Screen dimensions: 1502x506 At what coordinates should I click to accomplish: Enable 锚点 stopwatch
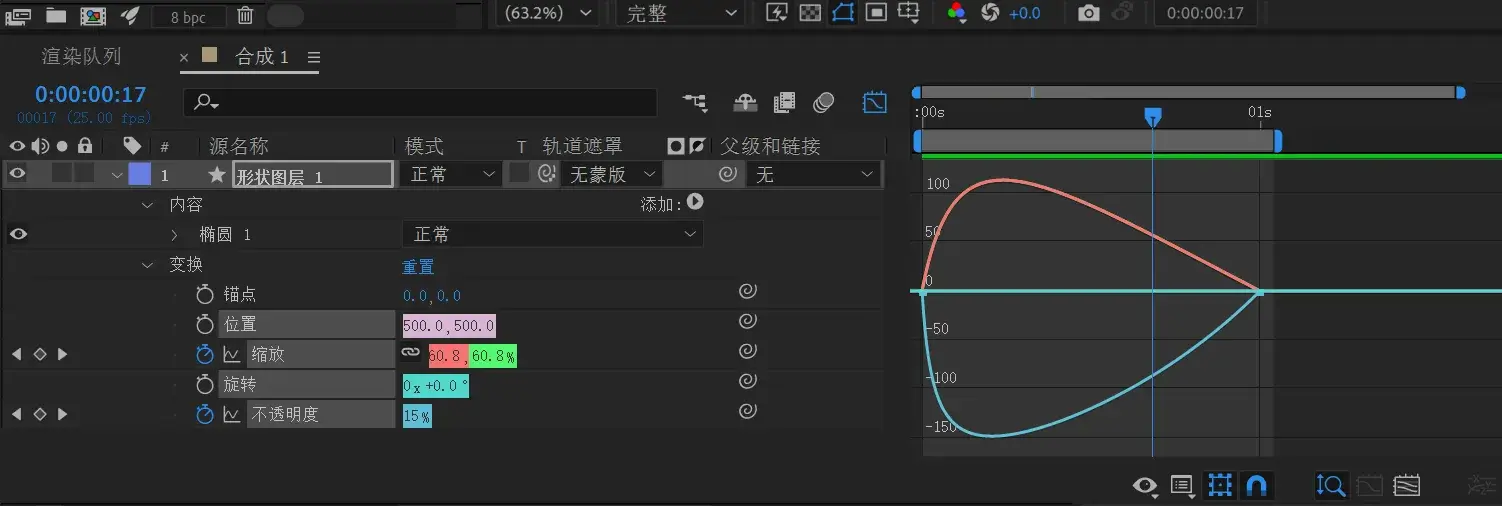click(x=205, y=294)
